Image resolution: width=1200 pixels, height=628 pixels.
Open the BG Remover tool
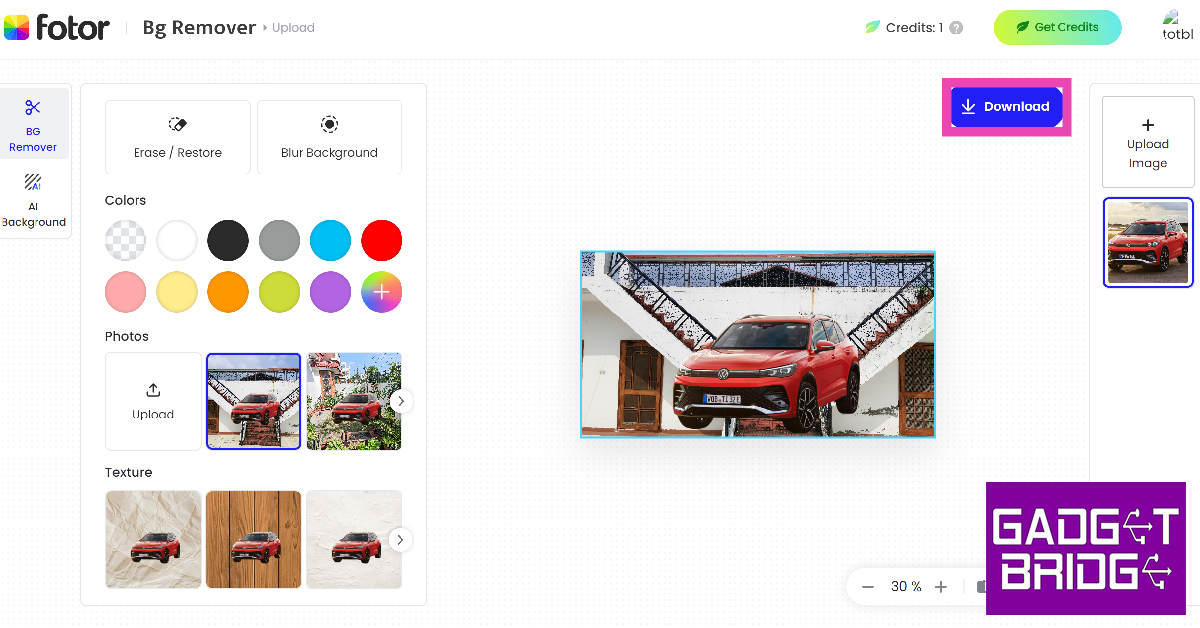coord(33,125)
